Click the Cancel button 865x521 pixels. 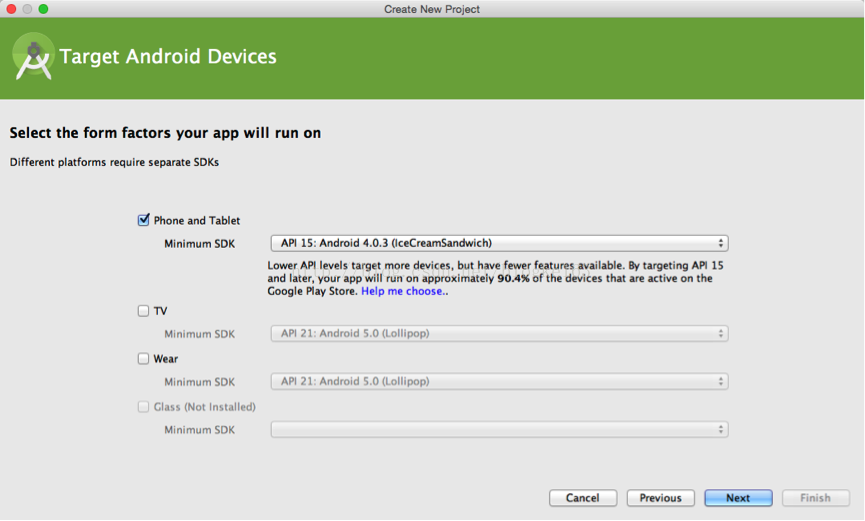583,498
